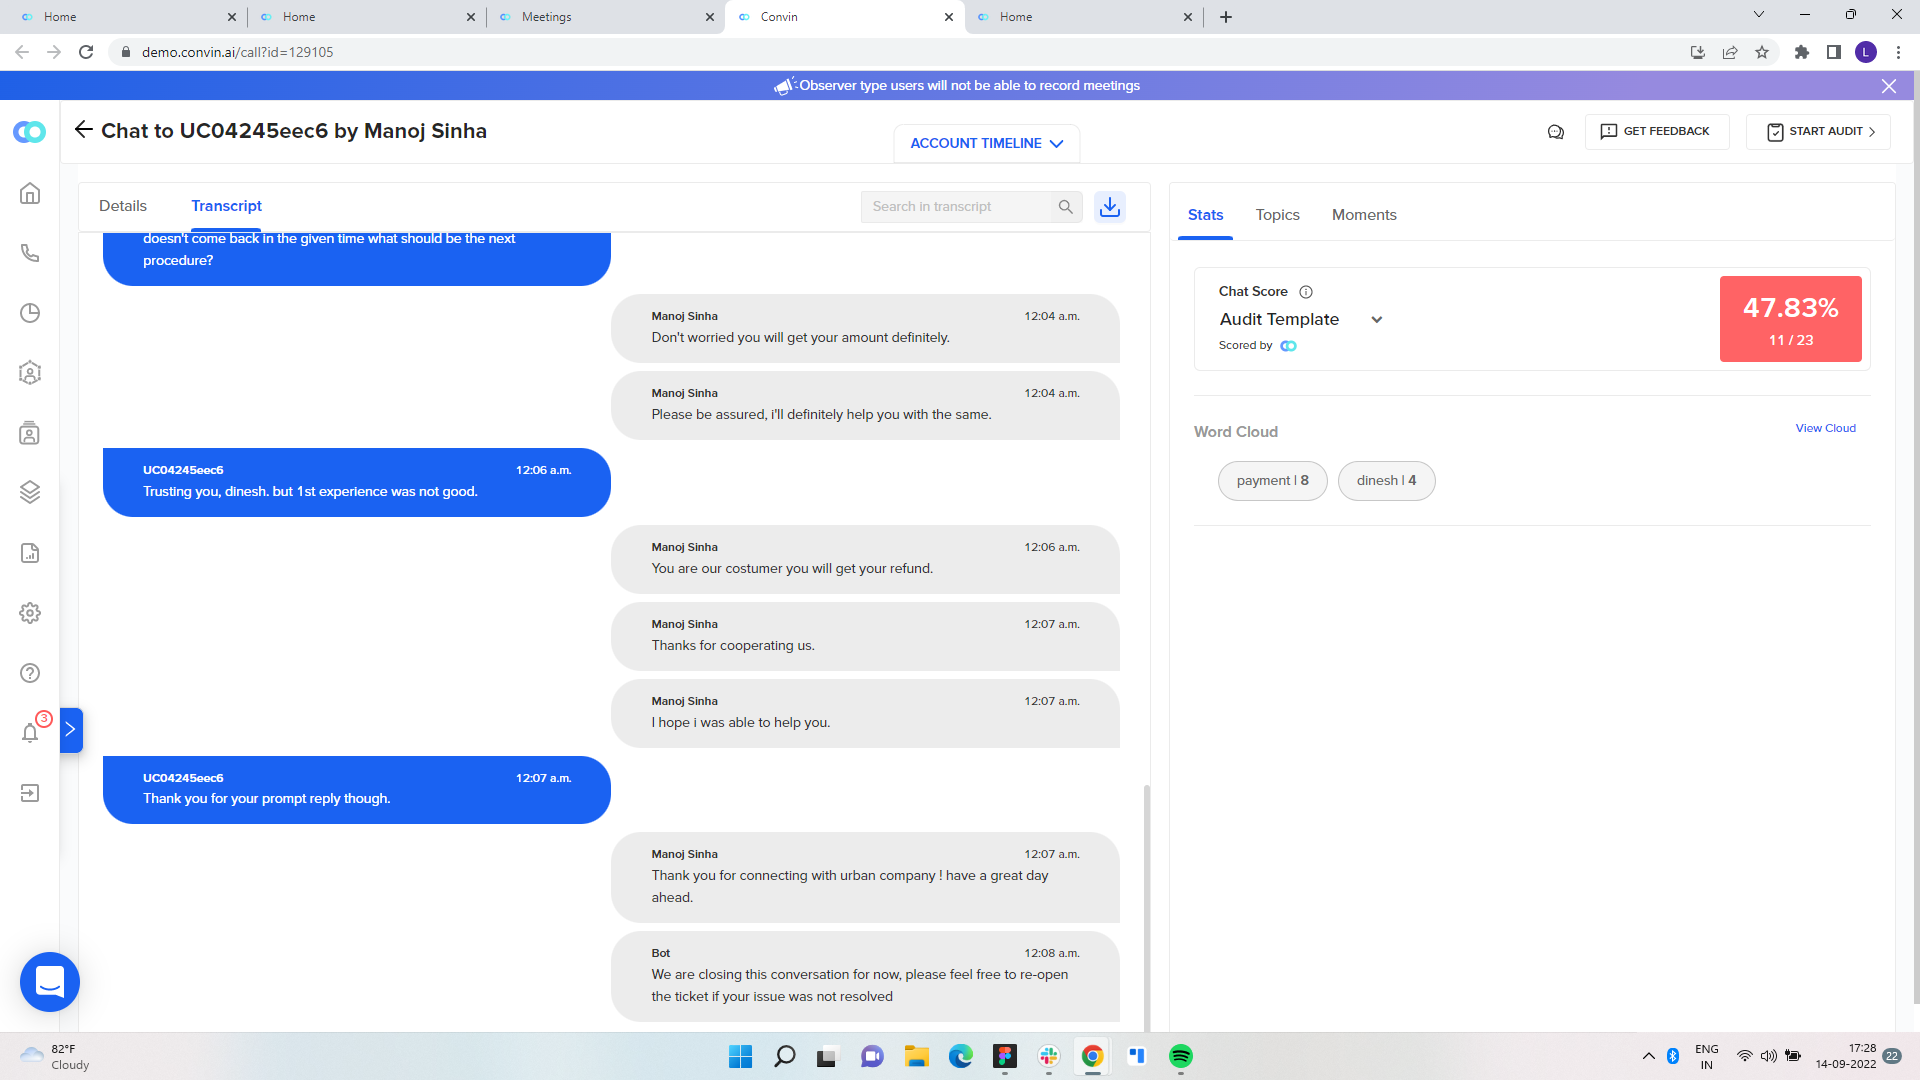Open the Topics tab
Viewport: 1920px width, 1080px height.
[x=1277, y=215]
